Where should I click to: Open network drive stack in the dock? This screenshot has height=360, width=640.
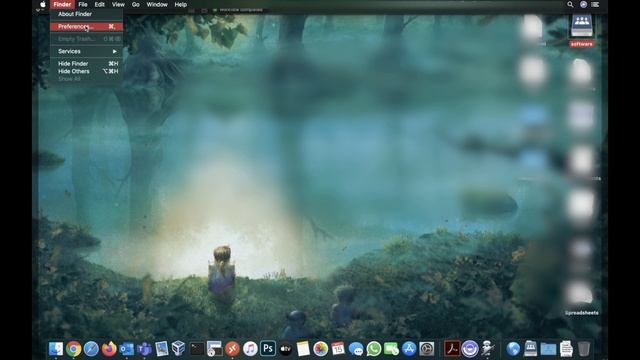coord(530,349)
